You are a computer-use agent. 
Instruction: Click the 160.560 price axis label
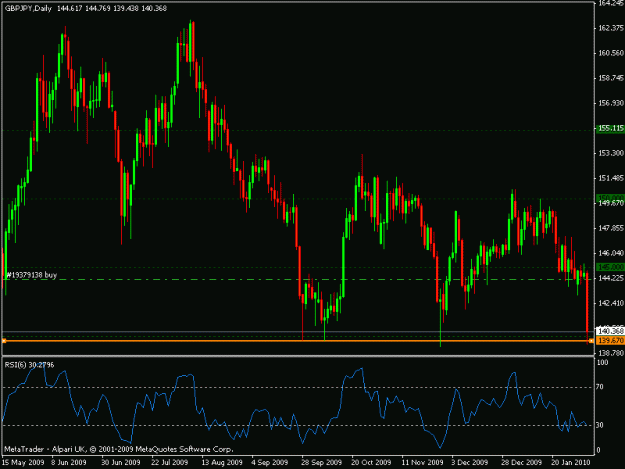click(611, 53)
